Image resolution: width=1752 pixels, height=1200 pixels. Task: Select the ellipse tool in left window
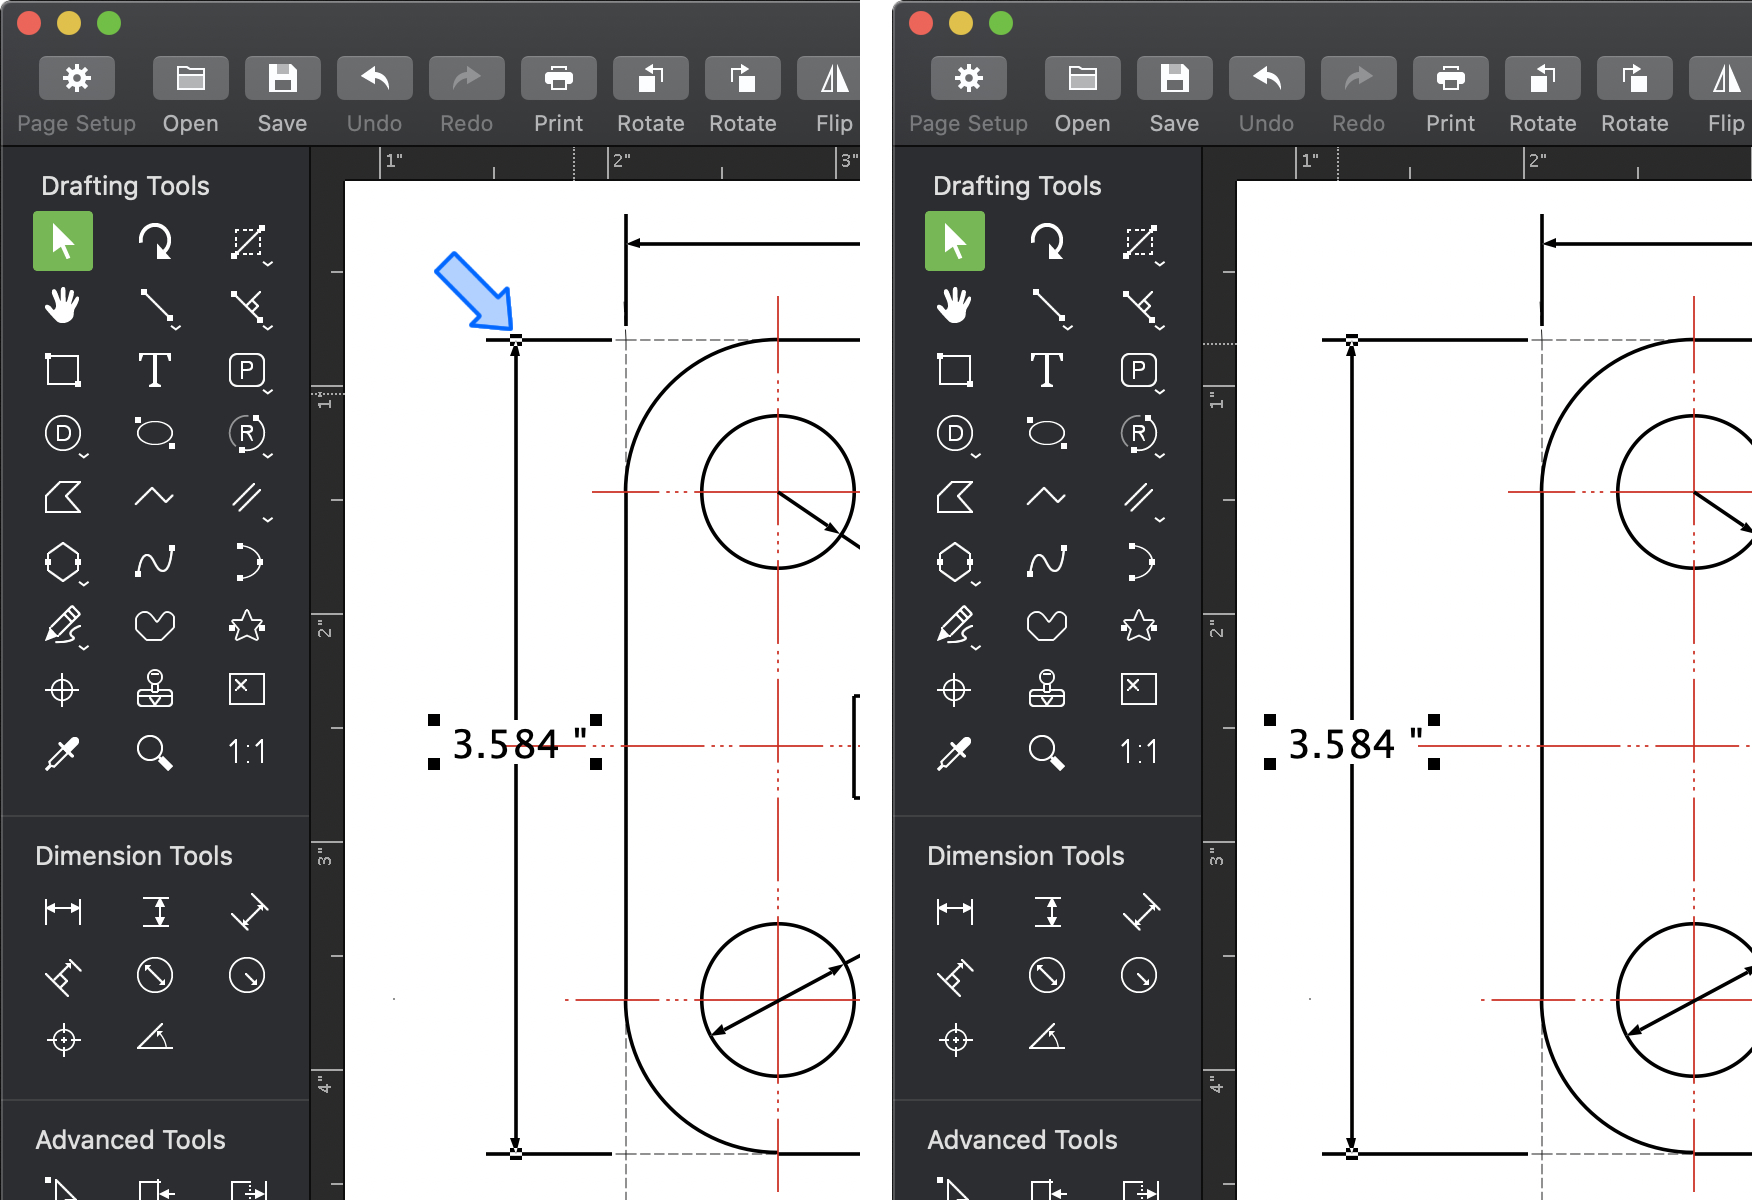(x=155, y=433)
